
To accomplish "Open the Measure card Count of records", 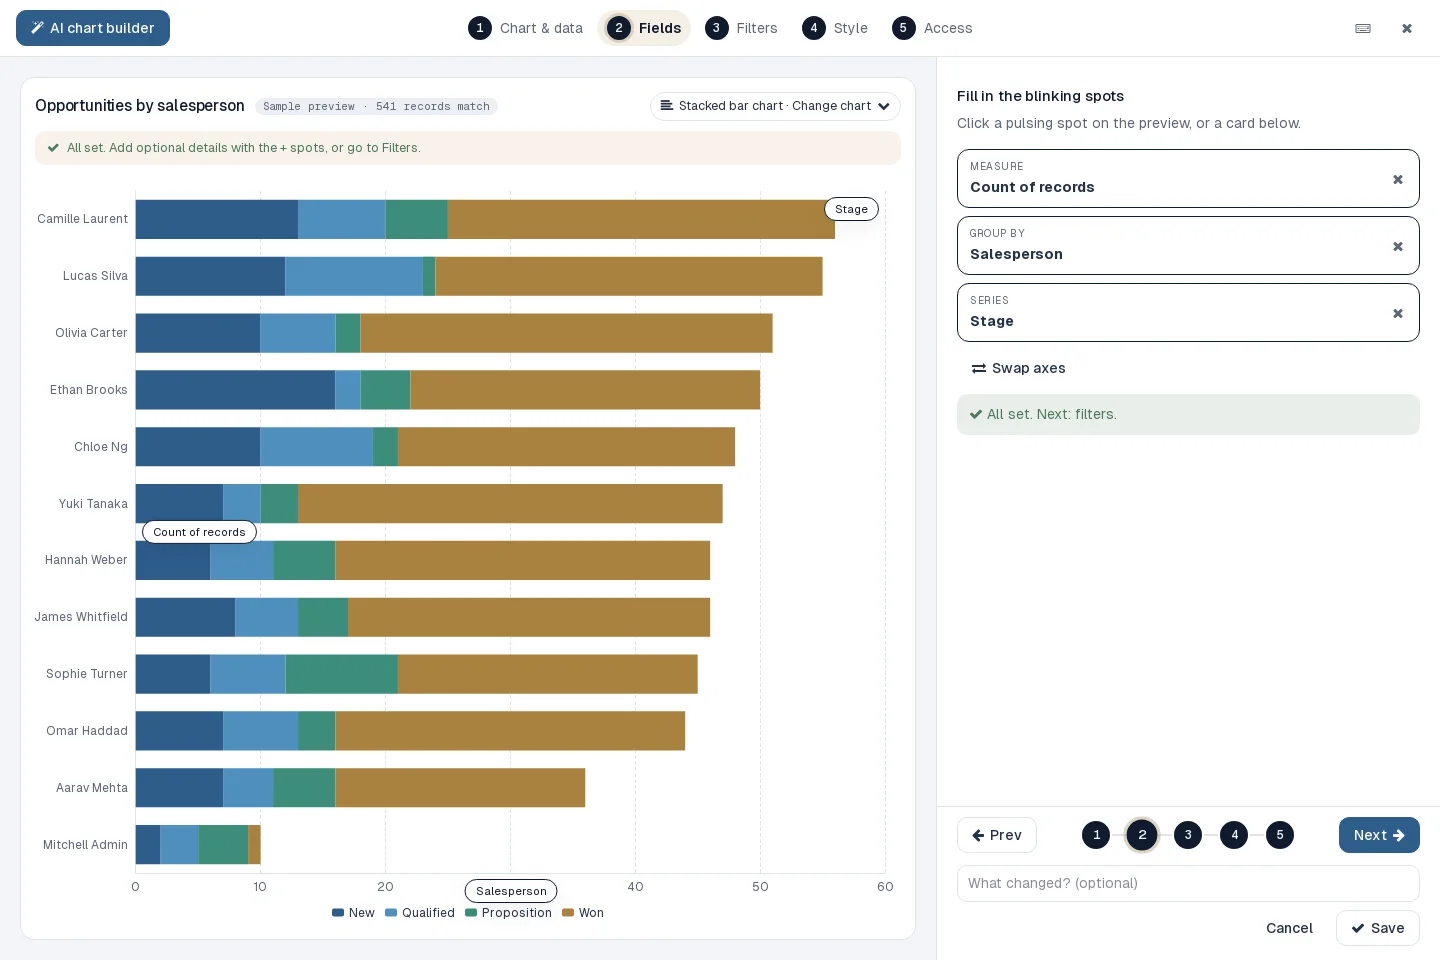I will tap(1188, 178).
